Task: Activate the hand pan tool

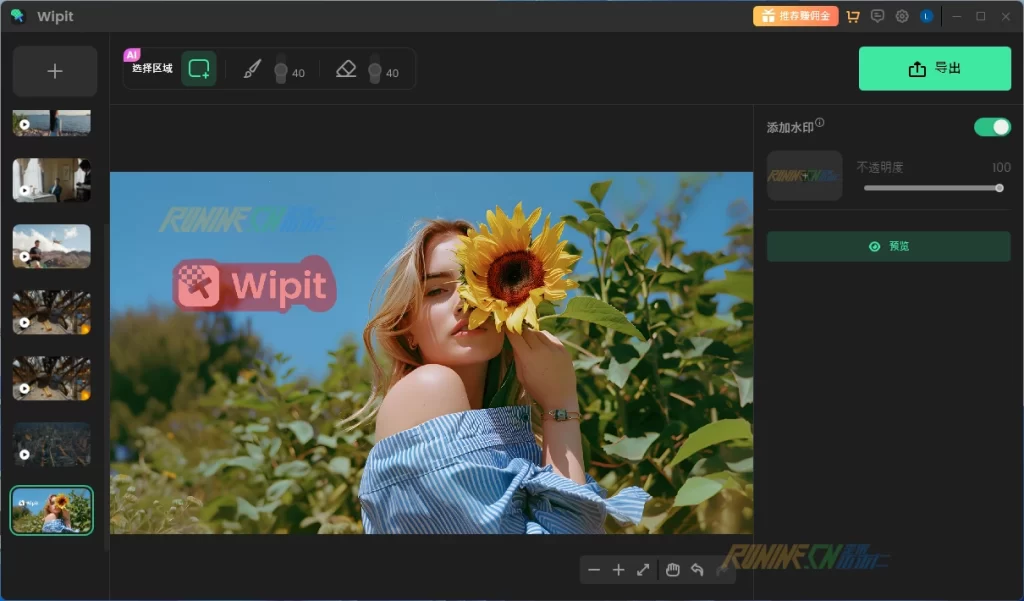Action: [x=673, y=570]
